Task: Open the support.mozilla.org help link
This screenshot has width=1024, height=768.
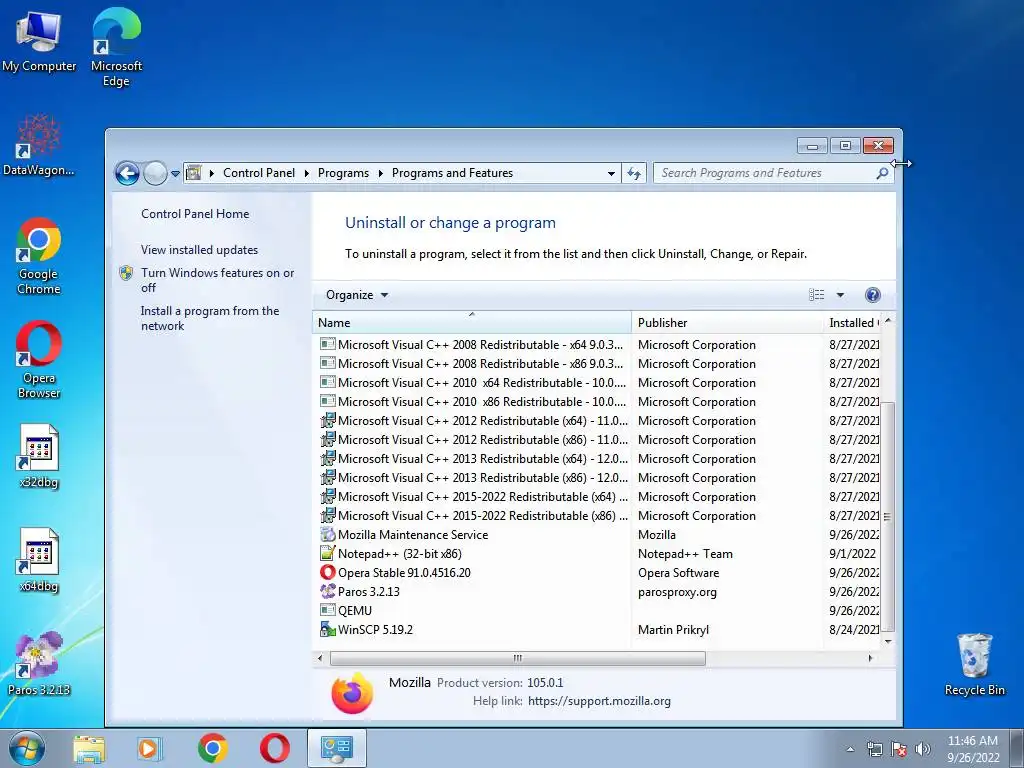Action: (x=599, y=701)
